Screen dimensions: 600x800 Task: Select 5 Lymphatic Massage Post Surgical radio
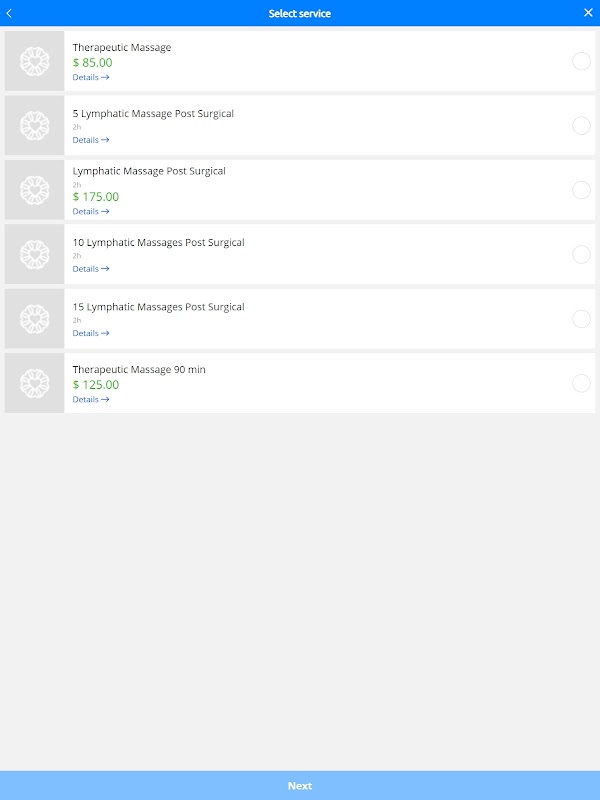tap(581, 125)
